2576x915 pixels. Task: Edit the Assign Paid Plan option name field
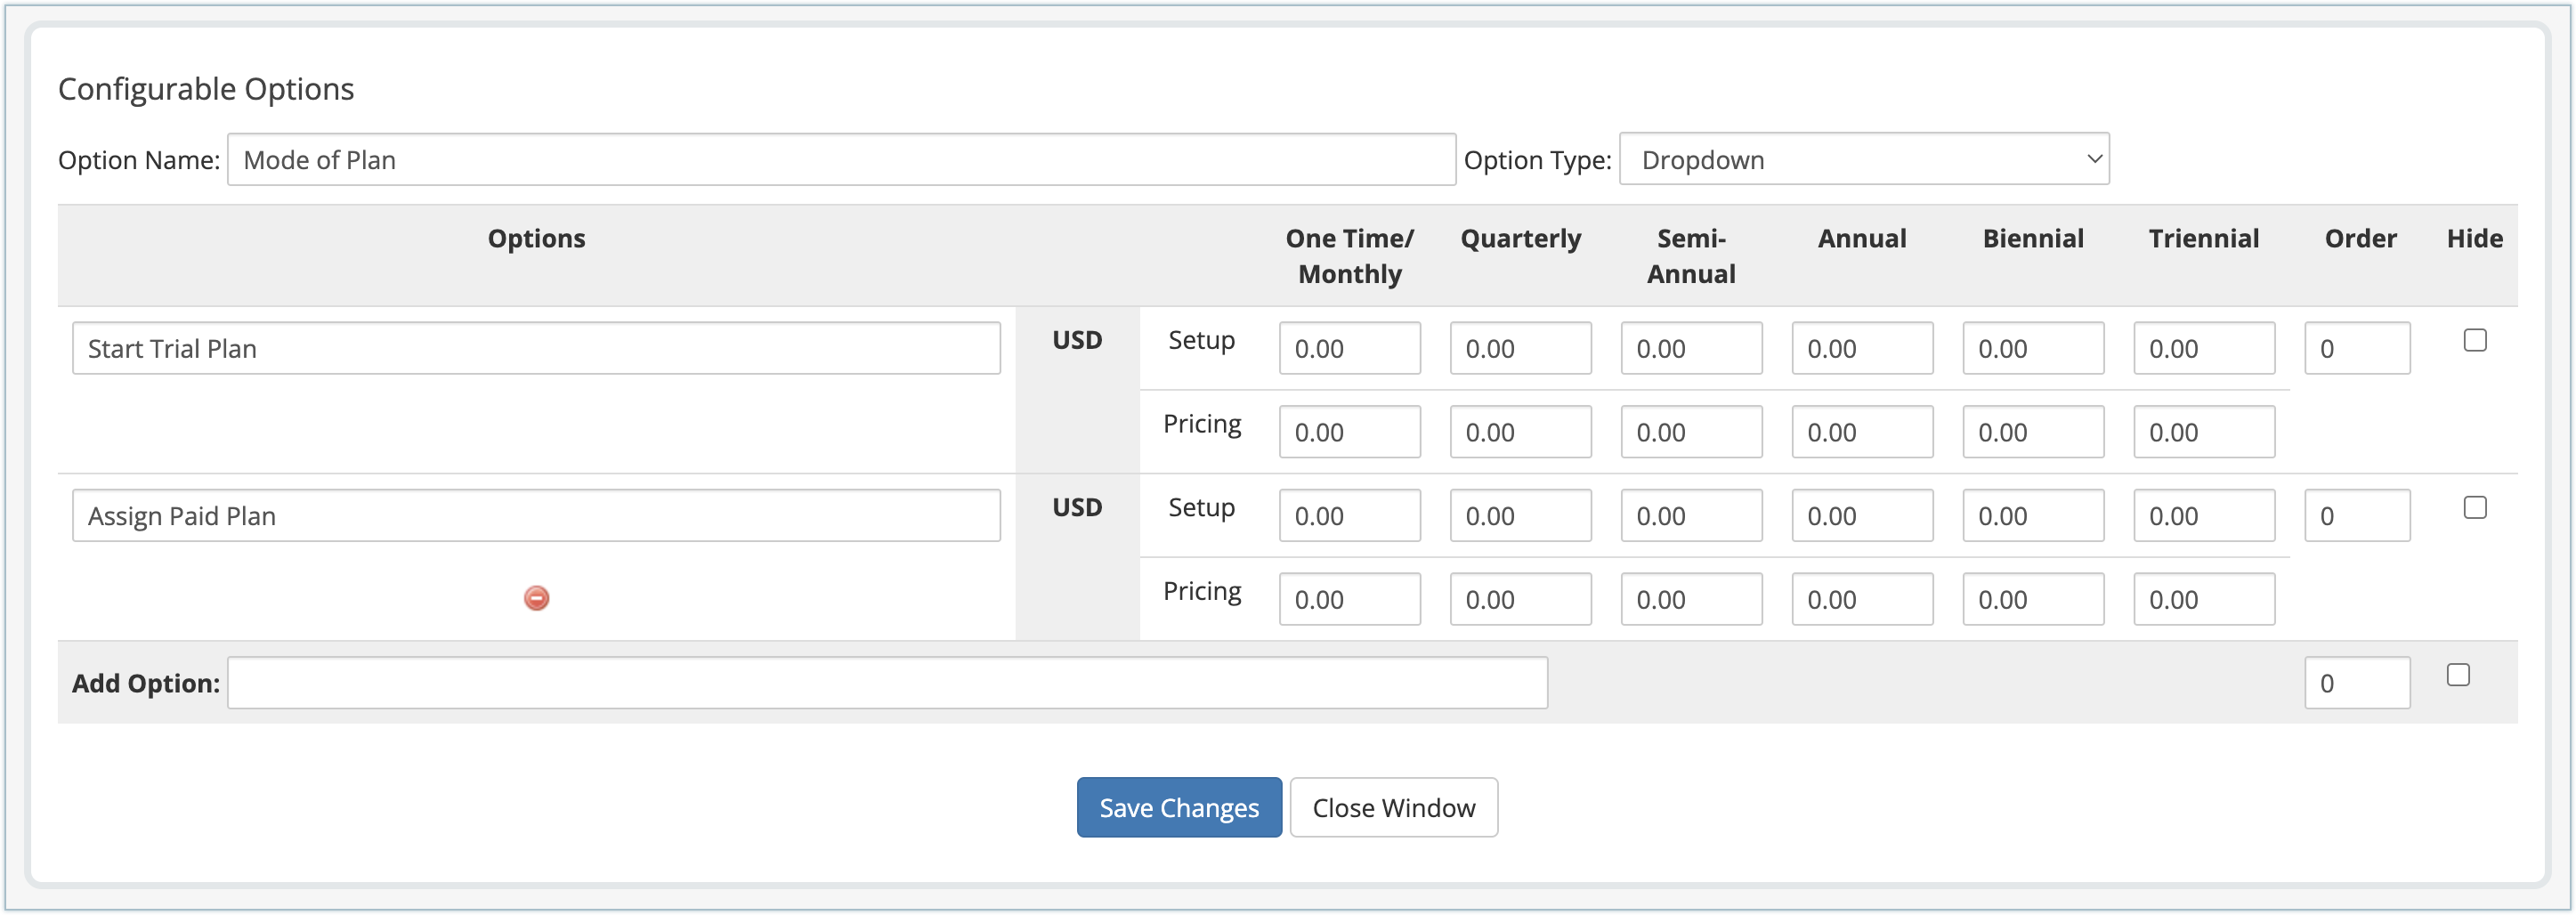536,516
